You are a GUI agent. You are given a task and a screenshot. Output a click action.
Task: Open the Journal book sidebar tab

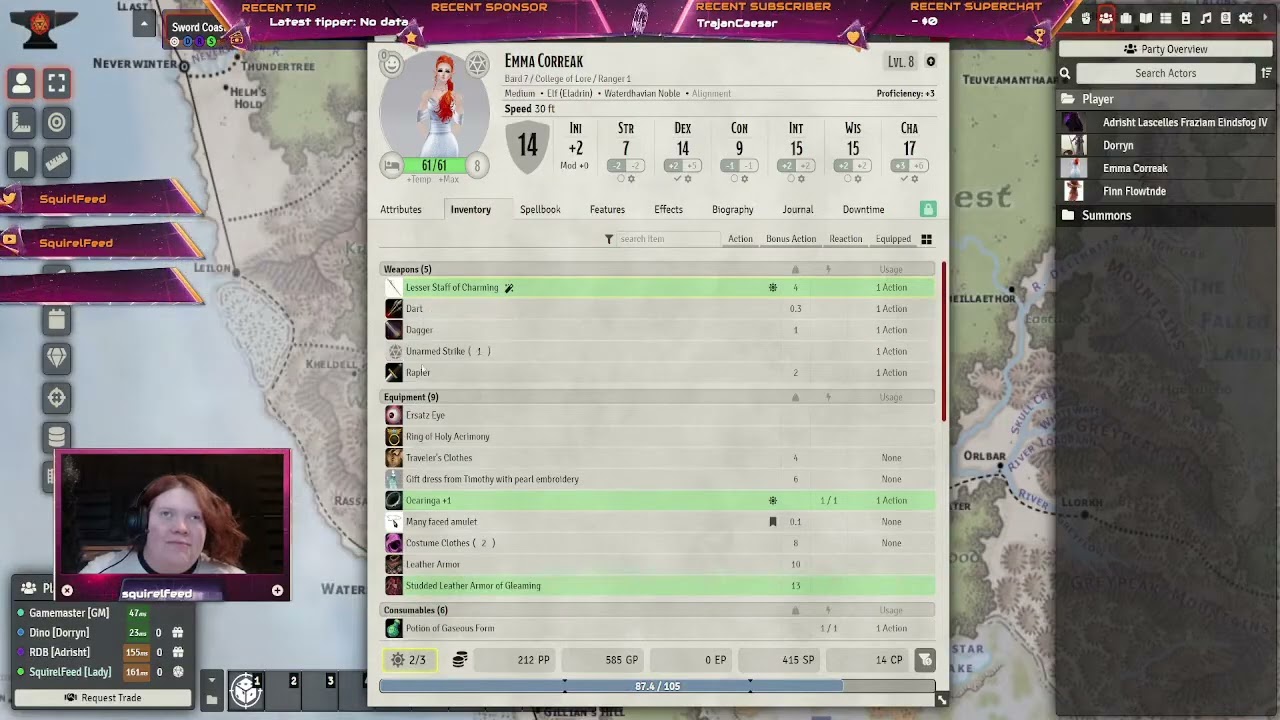point(1146,18)
